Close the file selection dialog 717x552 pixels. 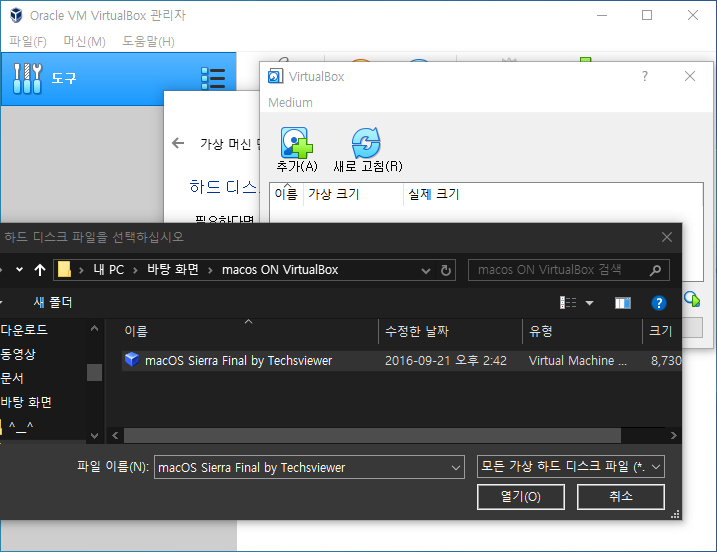click(667, 237)
